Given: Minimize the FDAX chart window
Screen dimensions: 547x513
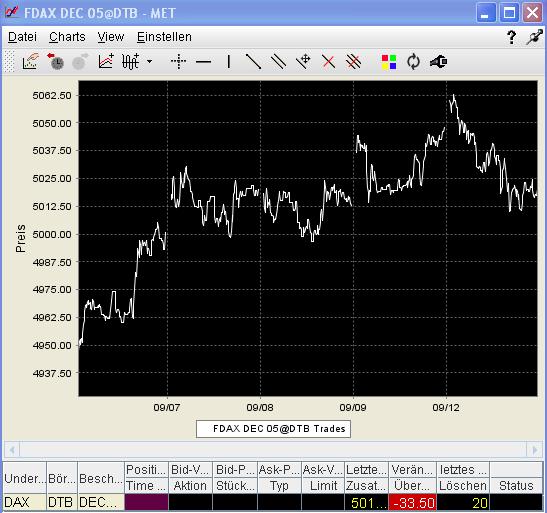Looking at the screenshot, I should [x=486, y=13].
